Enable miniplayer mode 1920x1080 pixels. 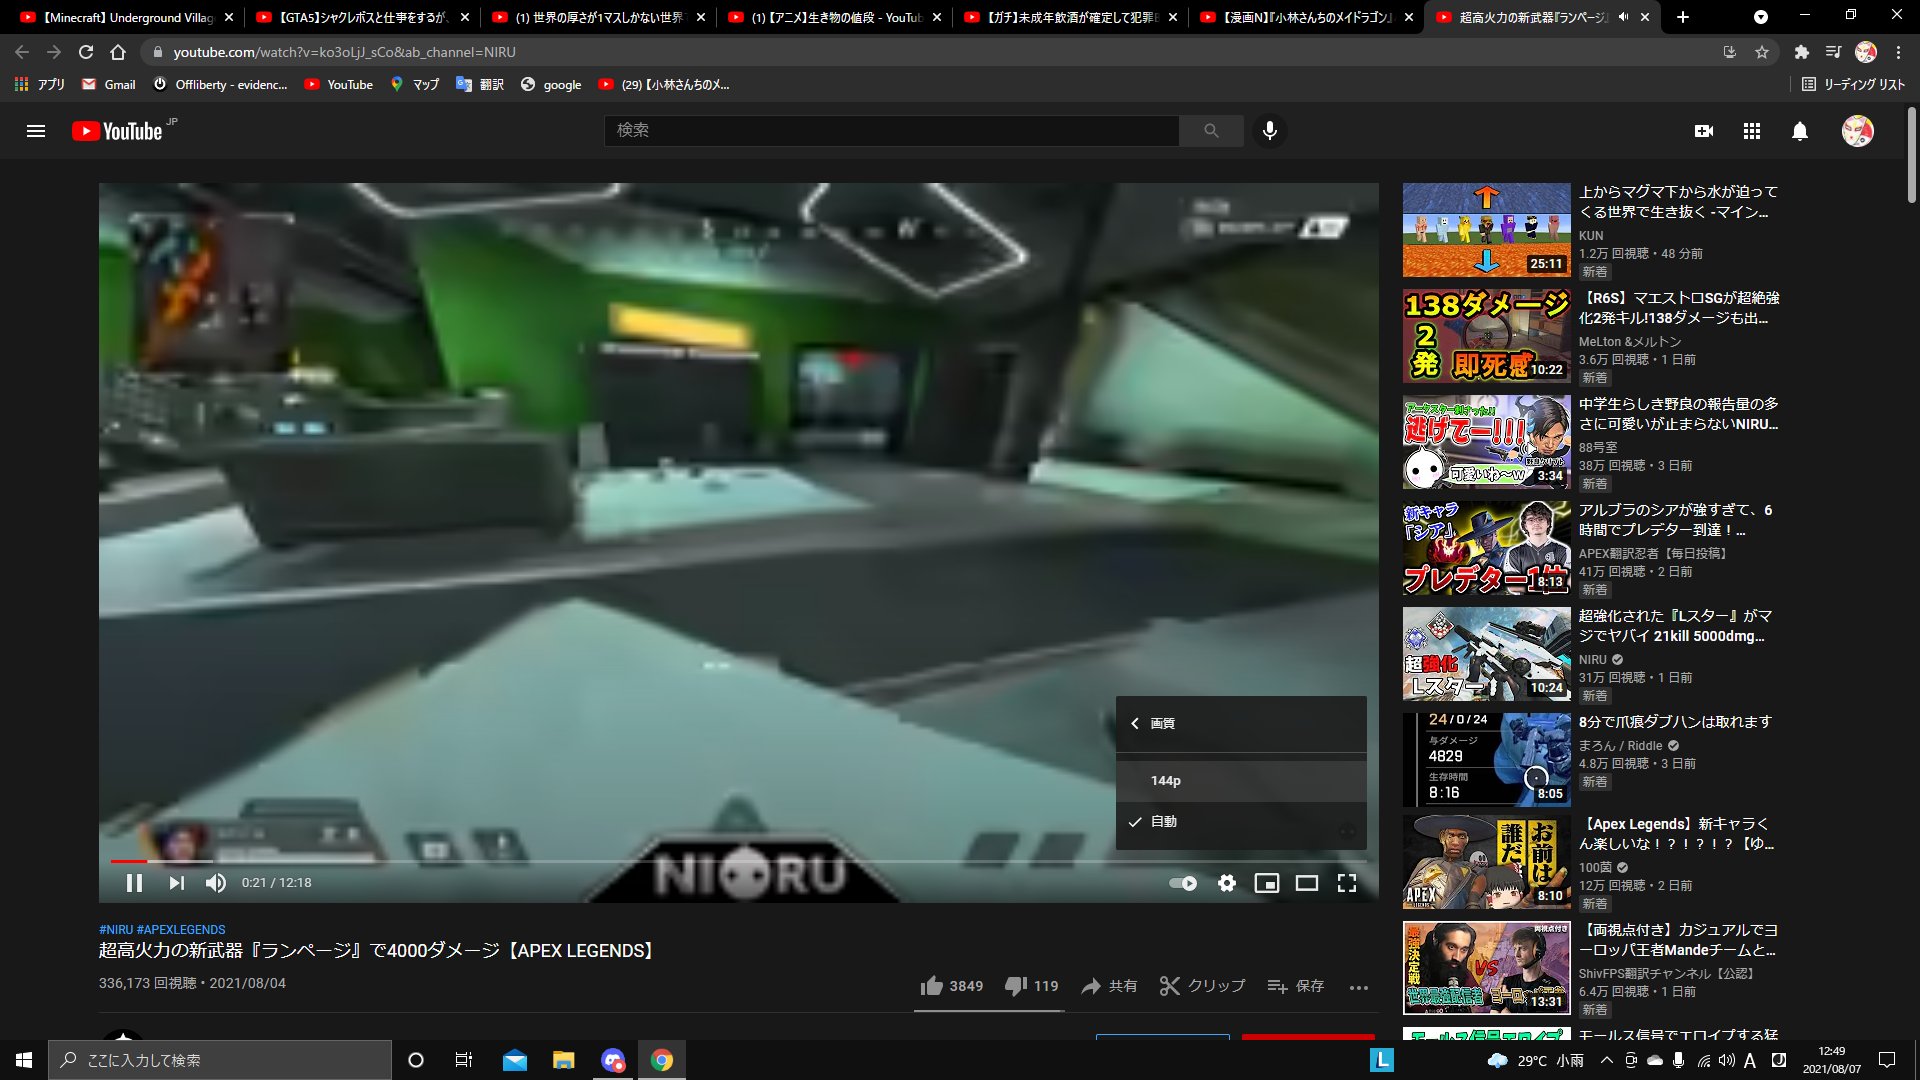(1266, 883)
